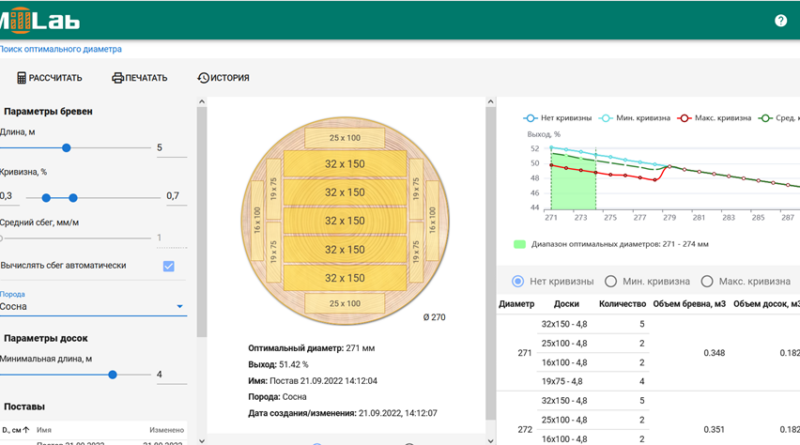Screen dimensions: 800x445
Task: Toggle Вычислять сбег автоматически checkbox
Action: pyautogui.click(x=168, y=266)
